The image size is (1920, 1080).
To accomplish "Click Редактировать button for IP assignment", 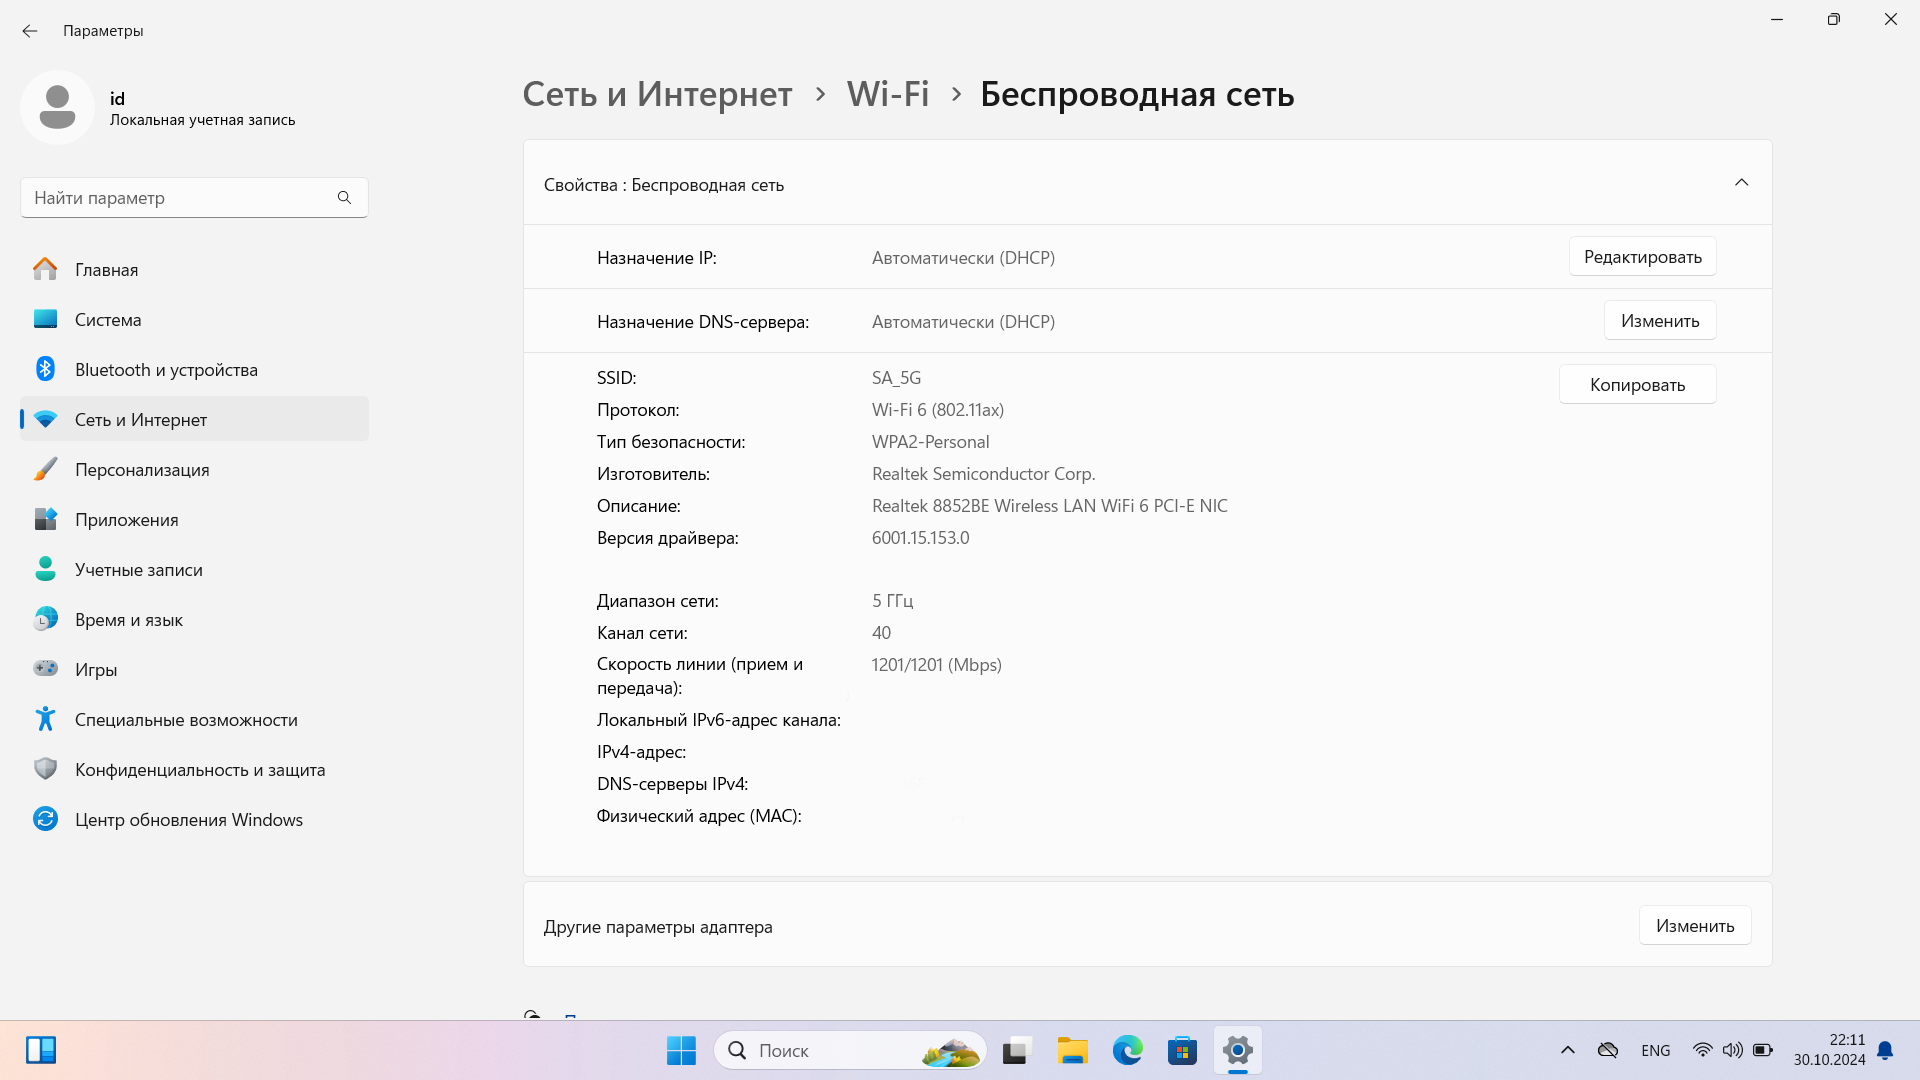I will (x=1642, y=257).
